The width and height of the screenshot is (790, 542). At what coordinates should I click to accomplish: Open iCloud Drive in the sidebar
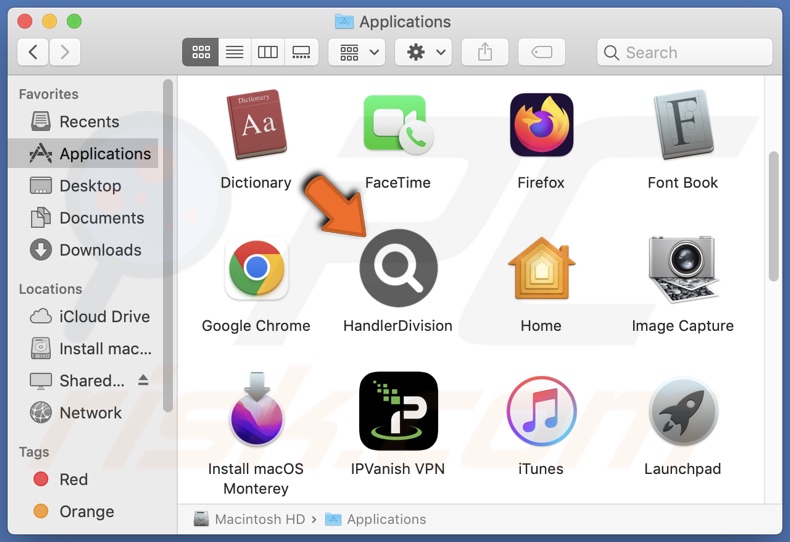point(83,316)
